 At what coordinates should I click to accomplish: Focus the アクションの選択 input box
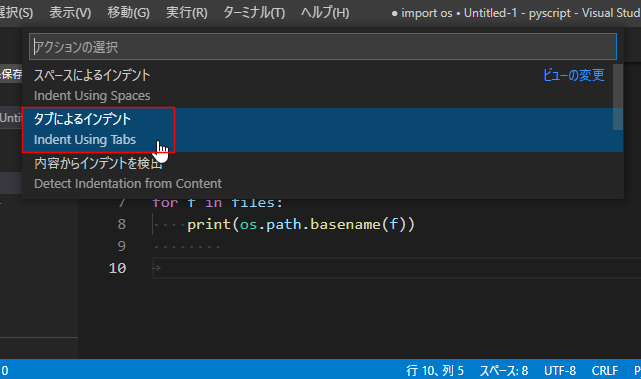point(323,47)
